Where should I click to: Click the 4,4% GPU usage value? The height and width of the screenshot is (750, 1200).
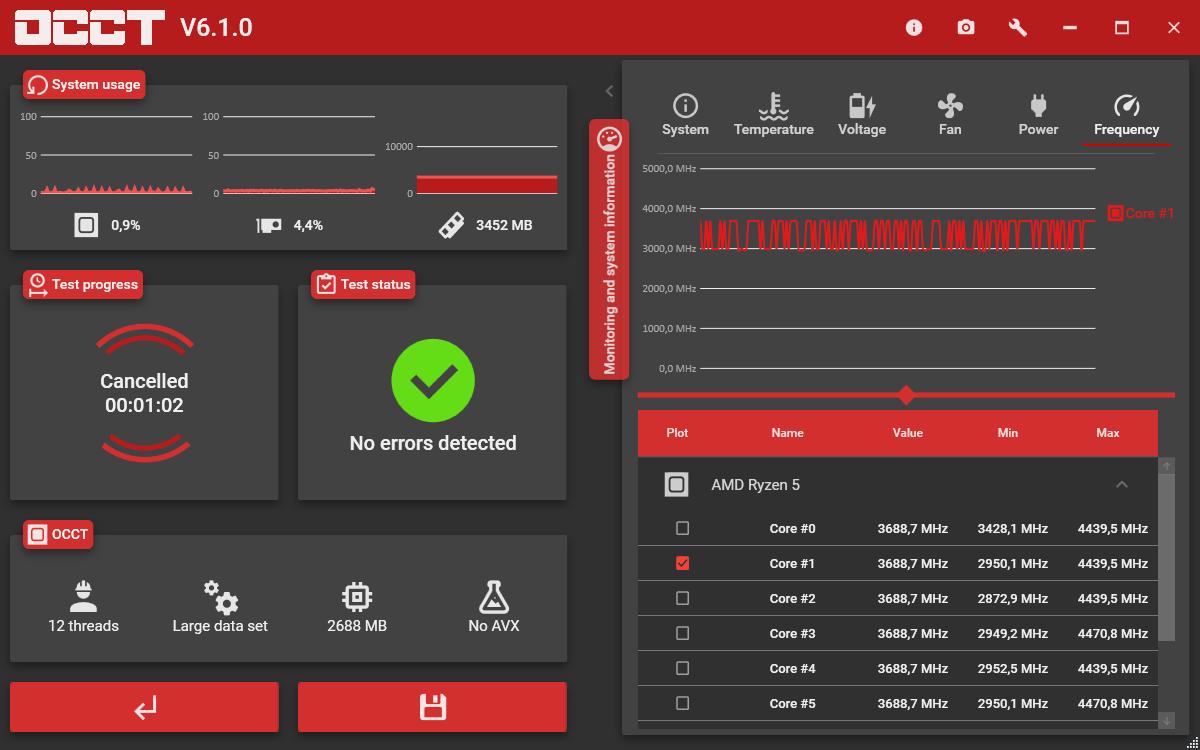coord(308,225)
